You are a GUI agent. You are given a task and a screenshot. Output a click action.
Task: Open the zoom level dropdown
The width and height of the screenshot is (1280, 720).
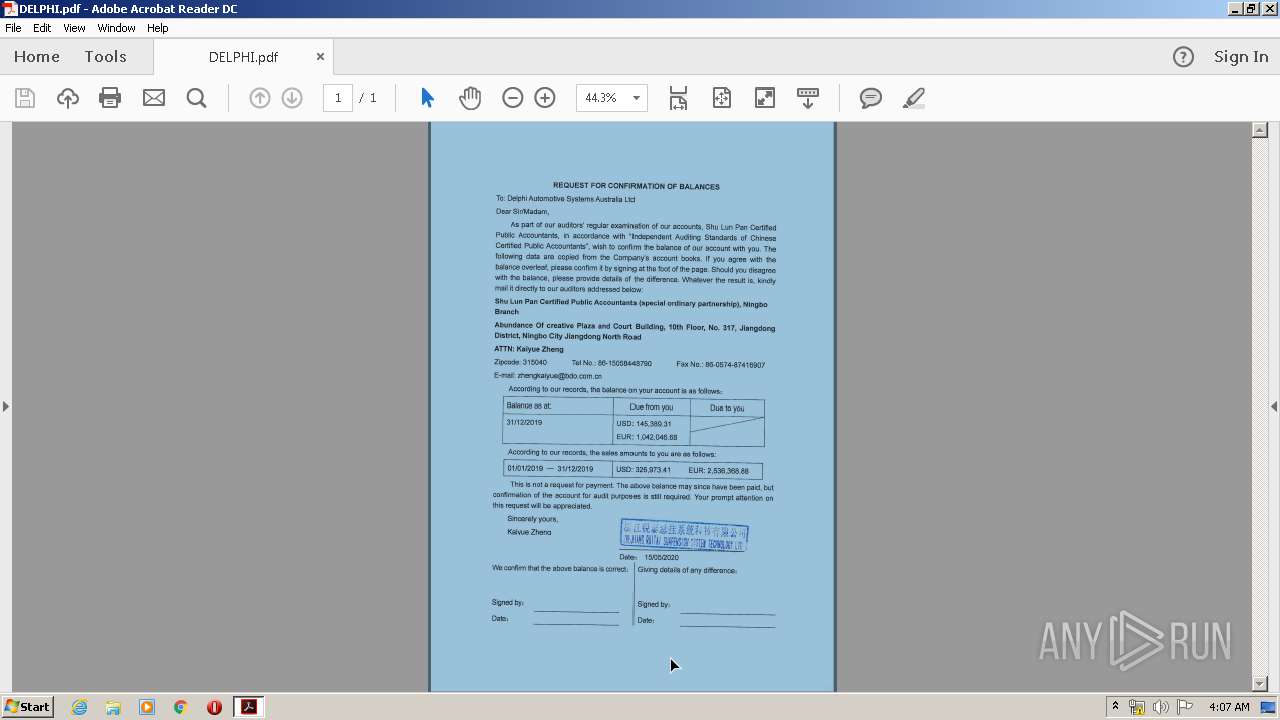(637, 98)
